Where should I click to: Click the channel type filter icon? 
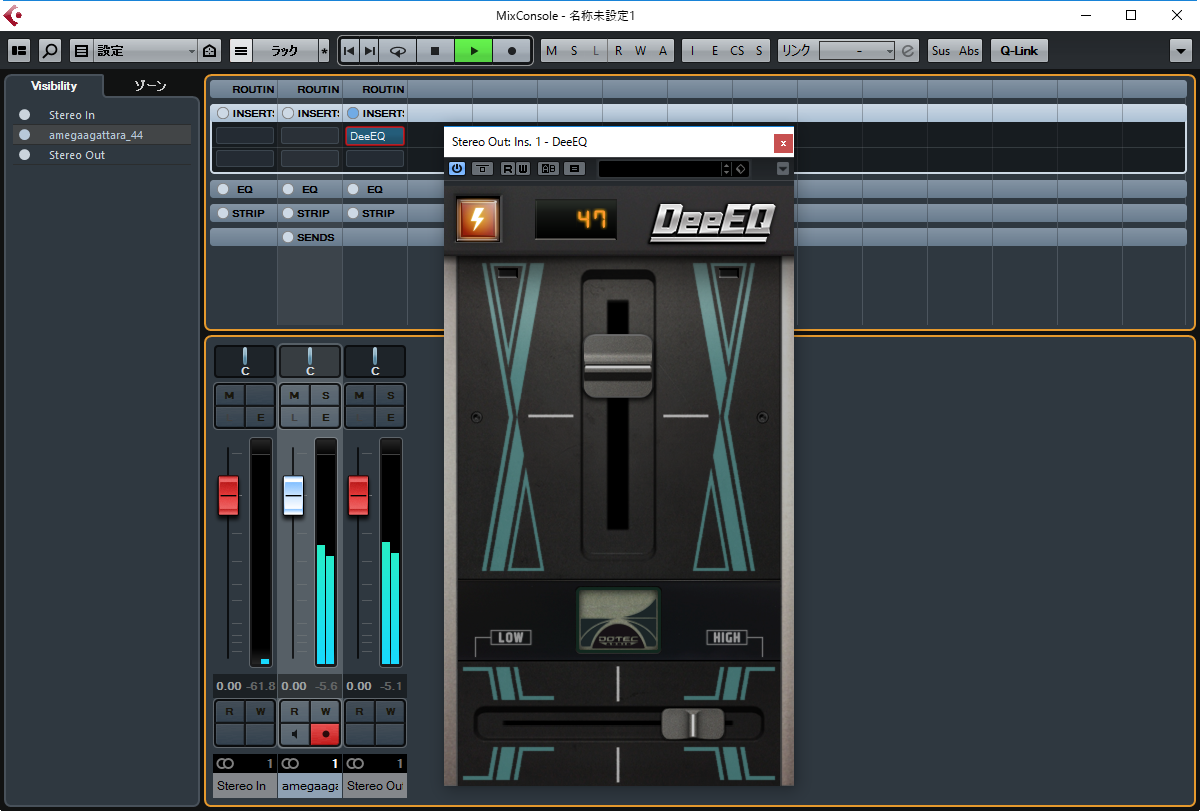pos(81,50)
